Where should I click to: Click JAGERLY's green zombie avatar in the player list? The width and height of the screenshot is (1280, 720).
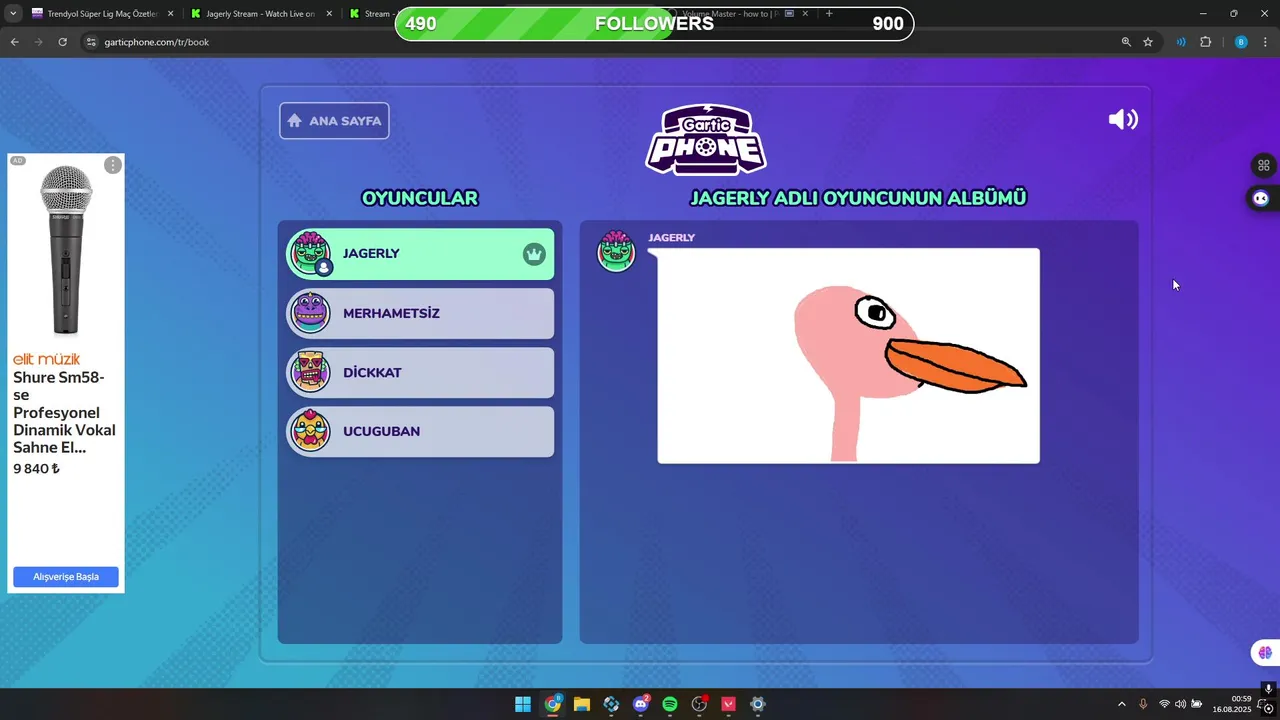coord(310,253)
